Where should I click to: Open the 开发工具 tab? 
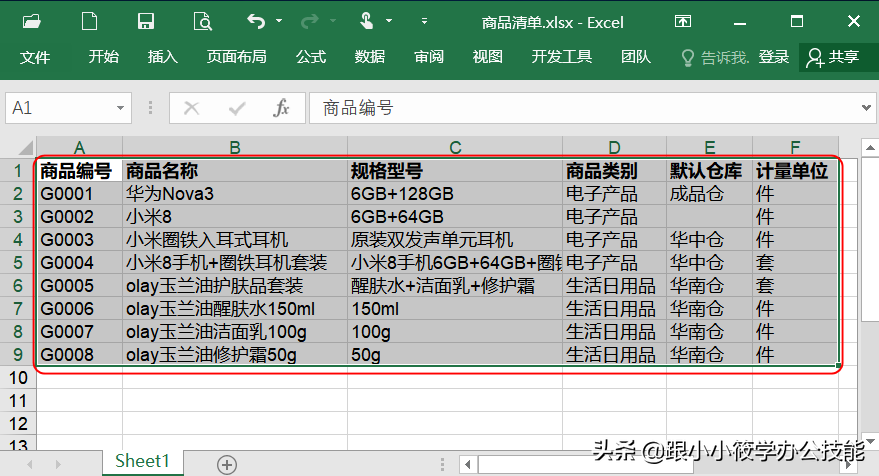(x=562, y=57)
